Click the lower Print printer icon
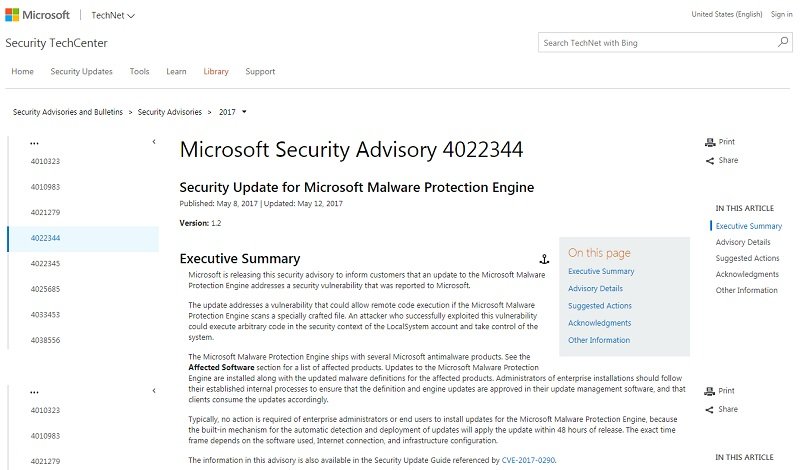Image resolution: width=800 pixels, height=470 pixels. click(x=709, y=391)
